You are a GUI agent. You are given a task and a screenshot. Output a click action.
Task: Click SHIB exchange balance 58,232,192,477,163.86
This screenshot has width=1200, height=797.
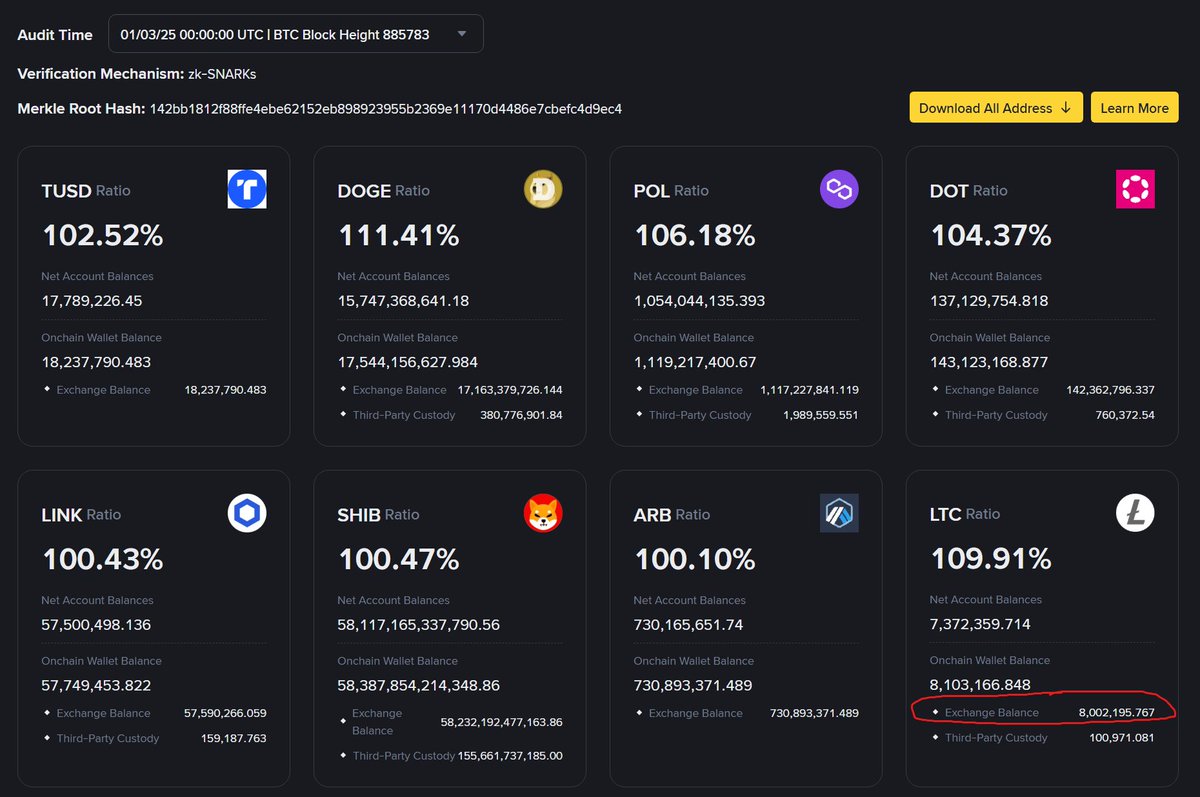(501, 722)
